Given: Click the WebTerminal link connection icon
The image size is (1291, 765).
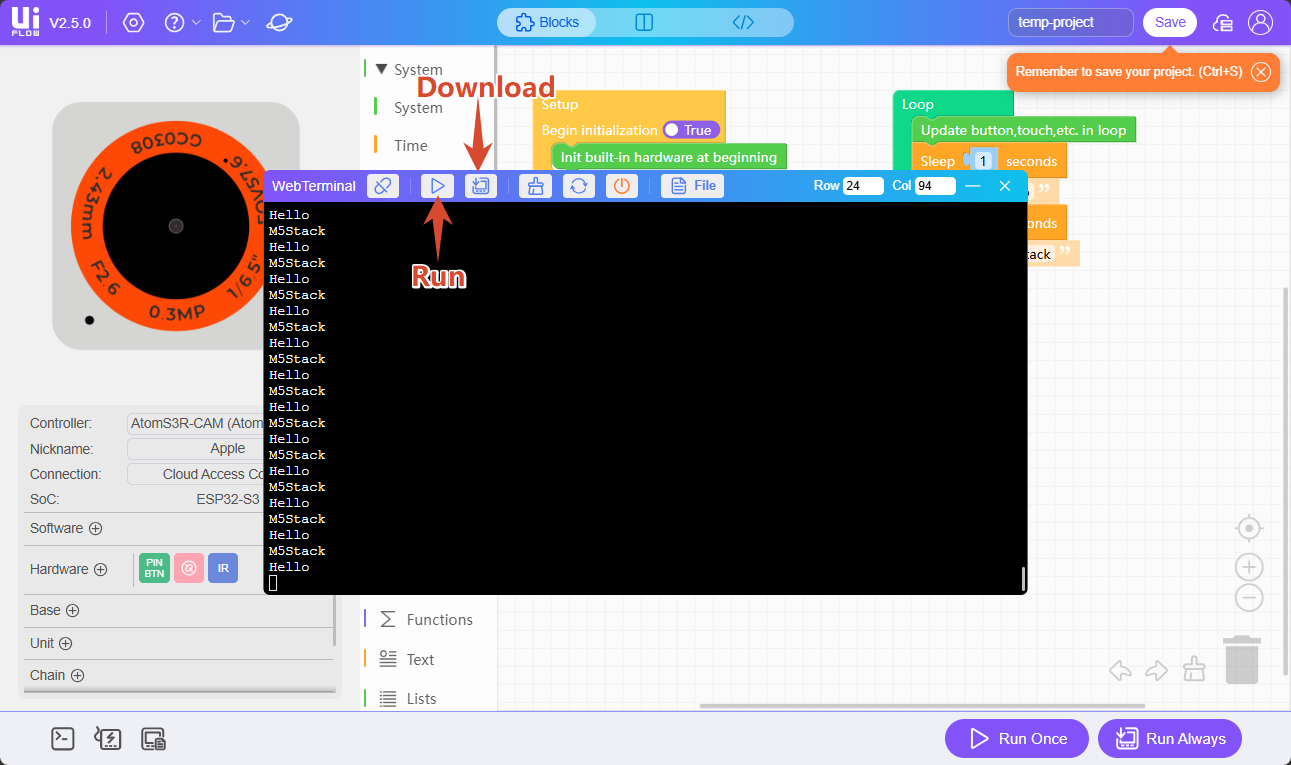Looking at the screenshot, I should [383, 186].
